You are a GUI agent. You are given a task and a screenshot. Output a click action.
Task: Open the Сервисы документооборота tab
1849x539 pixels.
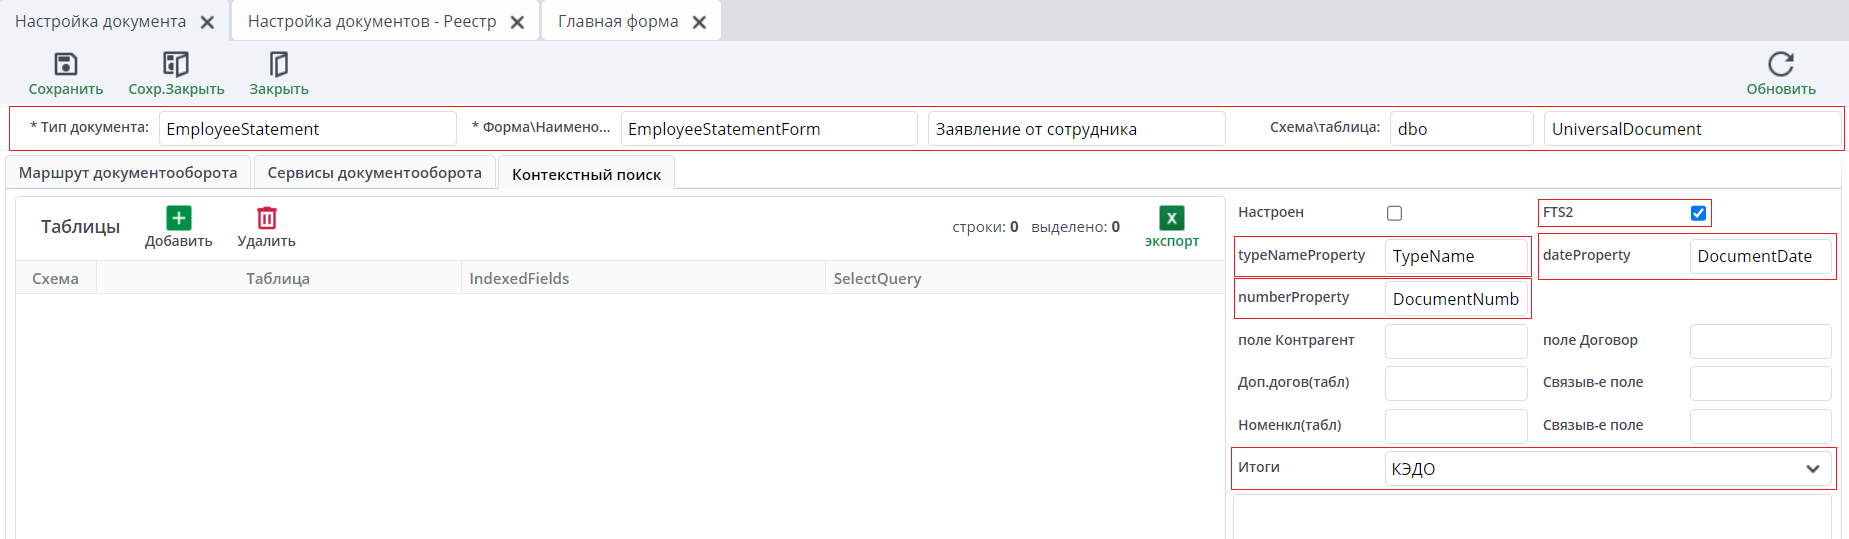[x=375, y=173]
